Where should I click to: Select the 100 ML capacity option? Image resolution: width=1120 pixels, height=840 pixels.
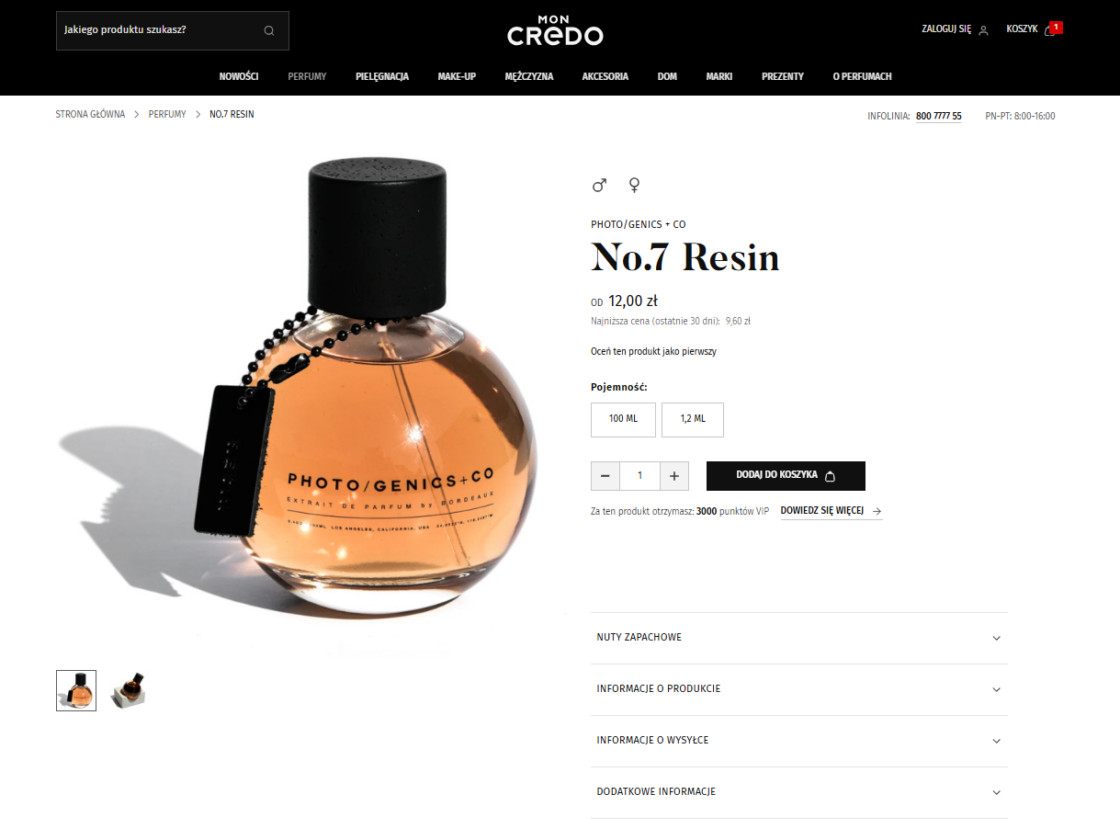tap(623, 419)
